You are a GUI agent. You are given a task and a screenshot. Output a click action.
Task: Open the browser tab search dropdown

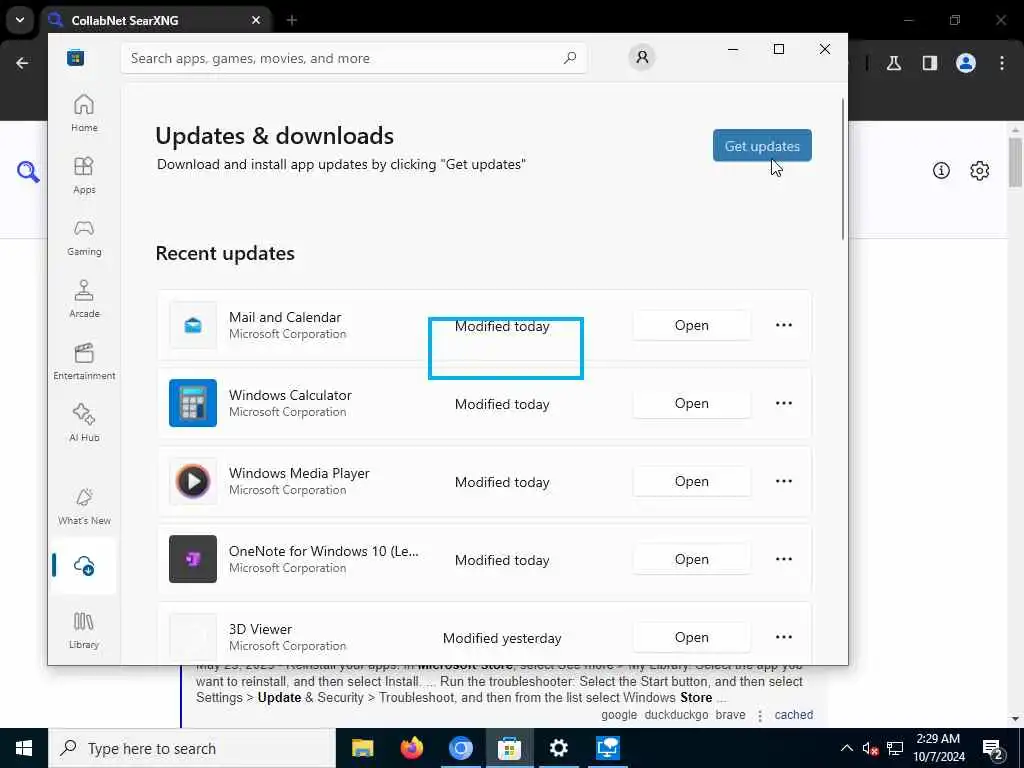coord(20,20)
